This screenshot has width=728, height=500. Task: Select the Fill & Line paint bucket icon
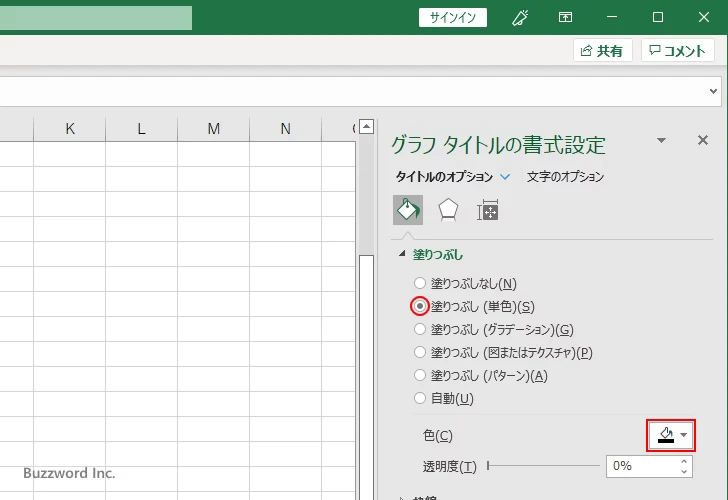[408, 209]
